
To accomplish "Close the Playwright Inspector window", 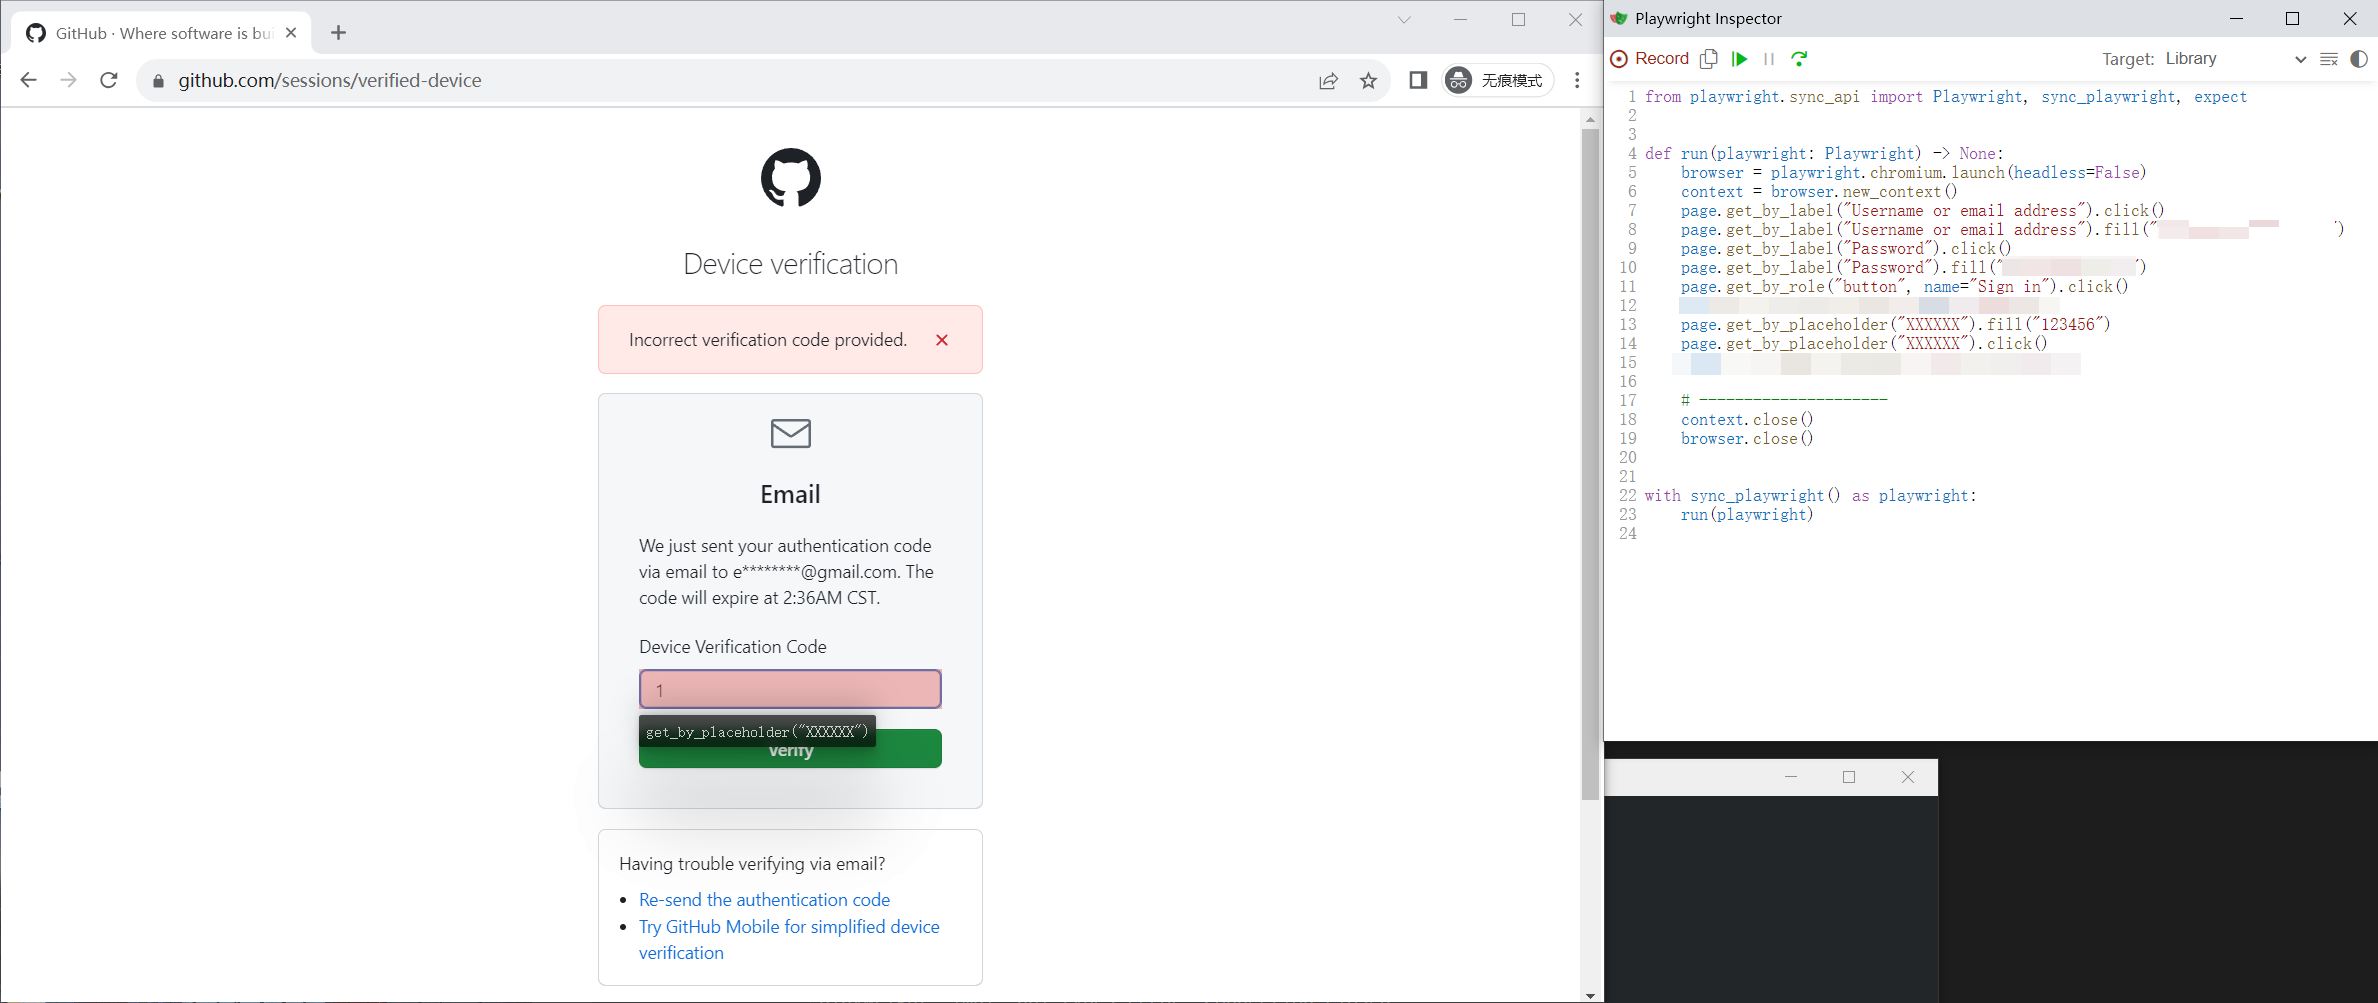I will coord(2350,19).
